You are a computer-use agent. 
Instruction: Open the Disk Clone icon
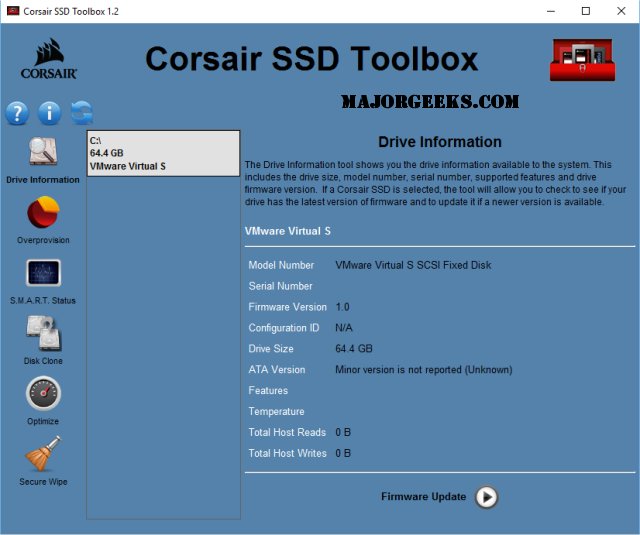pos(43,333)
